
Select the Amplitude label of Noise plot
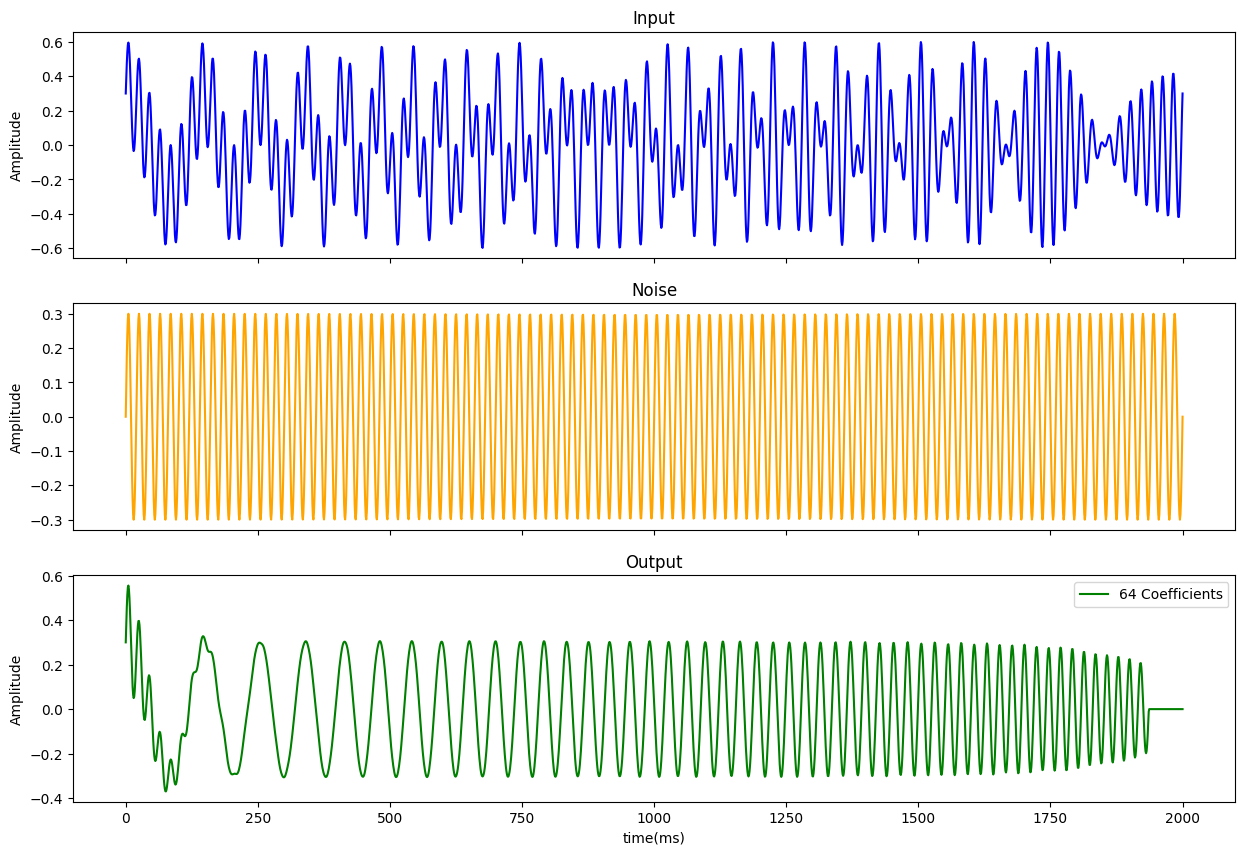pyautogui.click(x=16, y=418)
